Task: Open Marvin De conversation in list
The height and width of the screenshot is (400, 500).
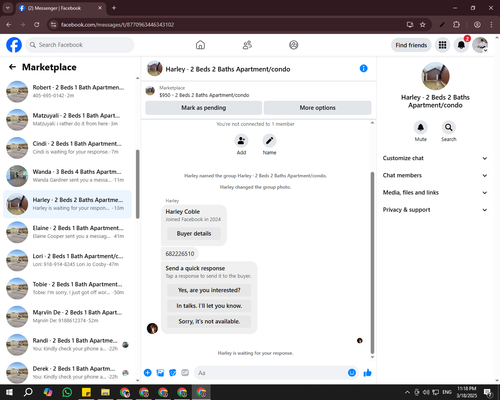Action: 67,316
